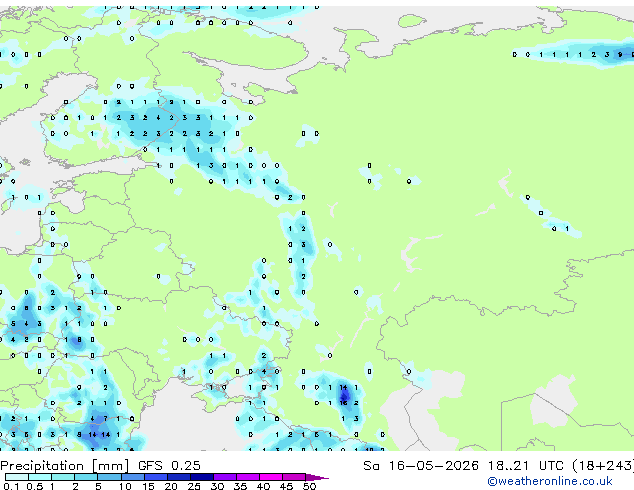Click the legend label '45'

pyautogui.click(x=286, y=486)
